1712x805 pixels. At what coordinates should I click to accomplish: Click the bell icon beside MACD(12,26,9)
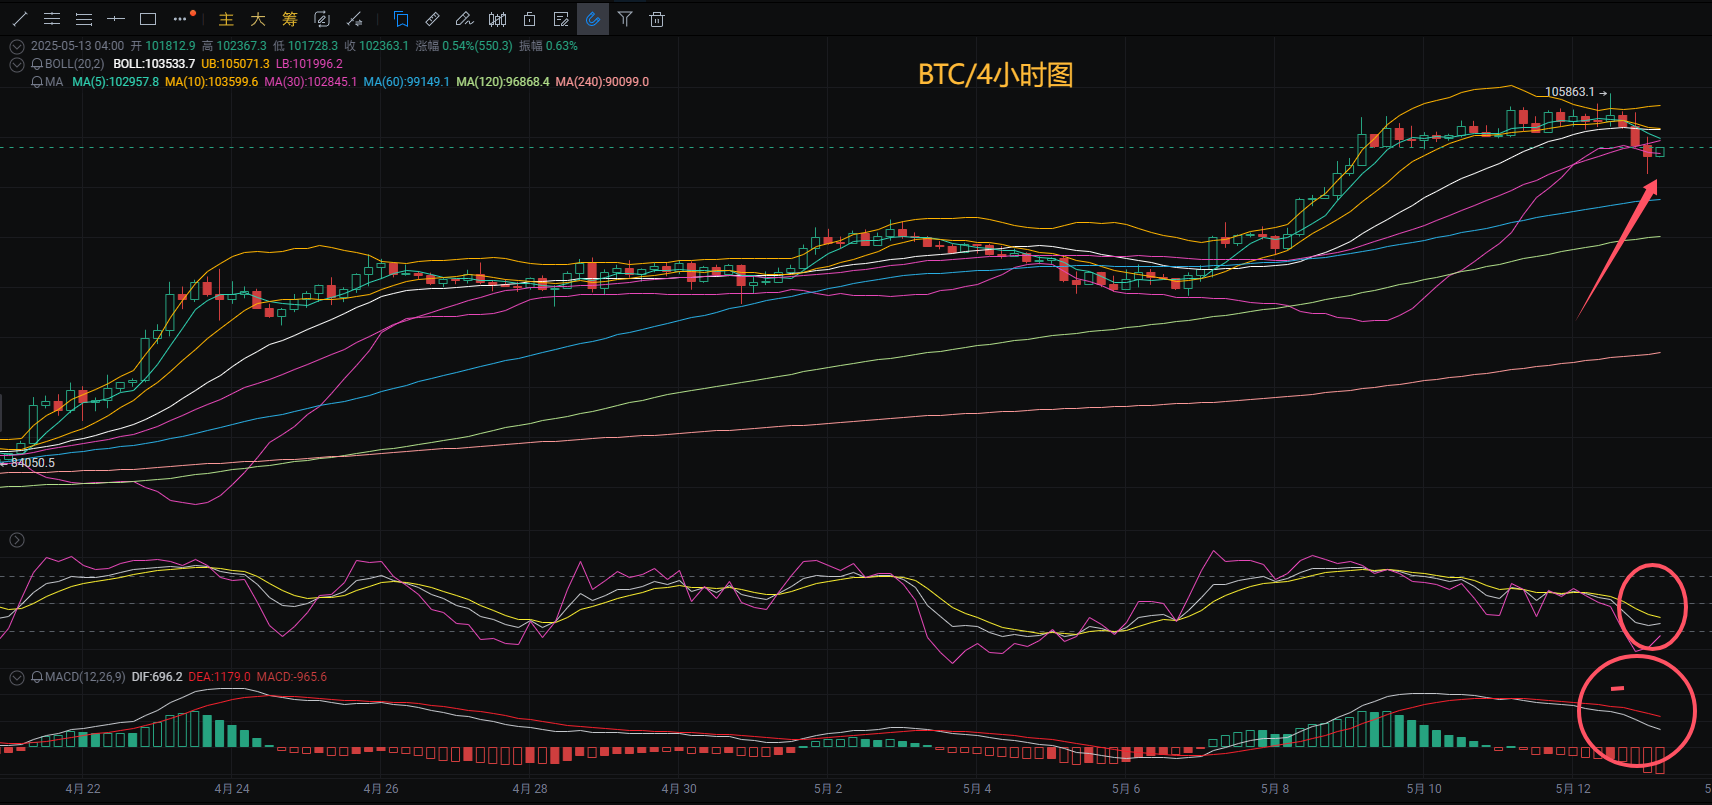coord(37,677)
